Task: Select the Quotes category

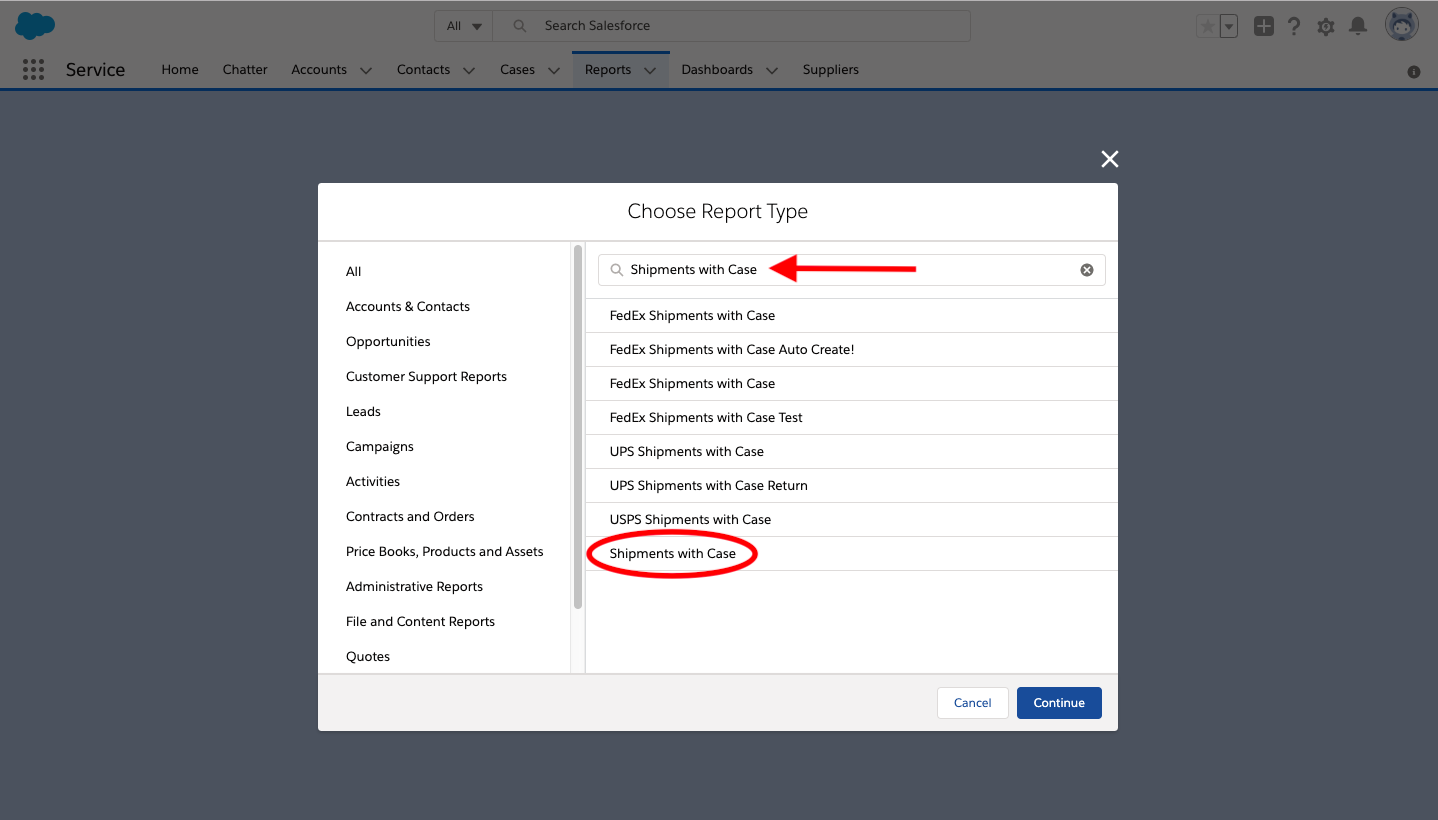Action: (368, 657)
